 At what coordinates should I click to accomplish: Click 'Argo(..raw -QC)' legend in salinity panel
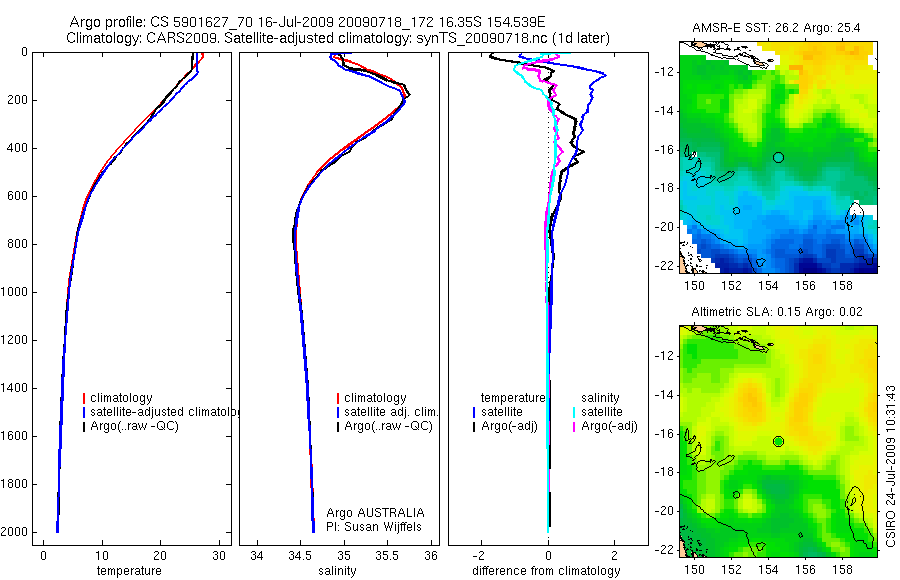[x=388, y=426]
